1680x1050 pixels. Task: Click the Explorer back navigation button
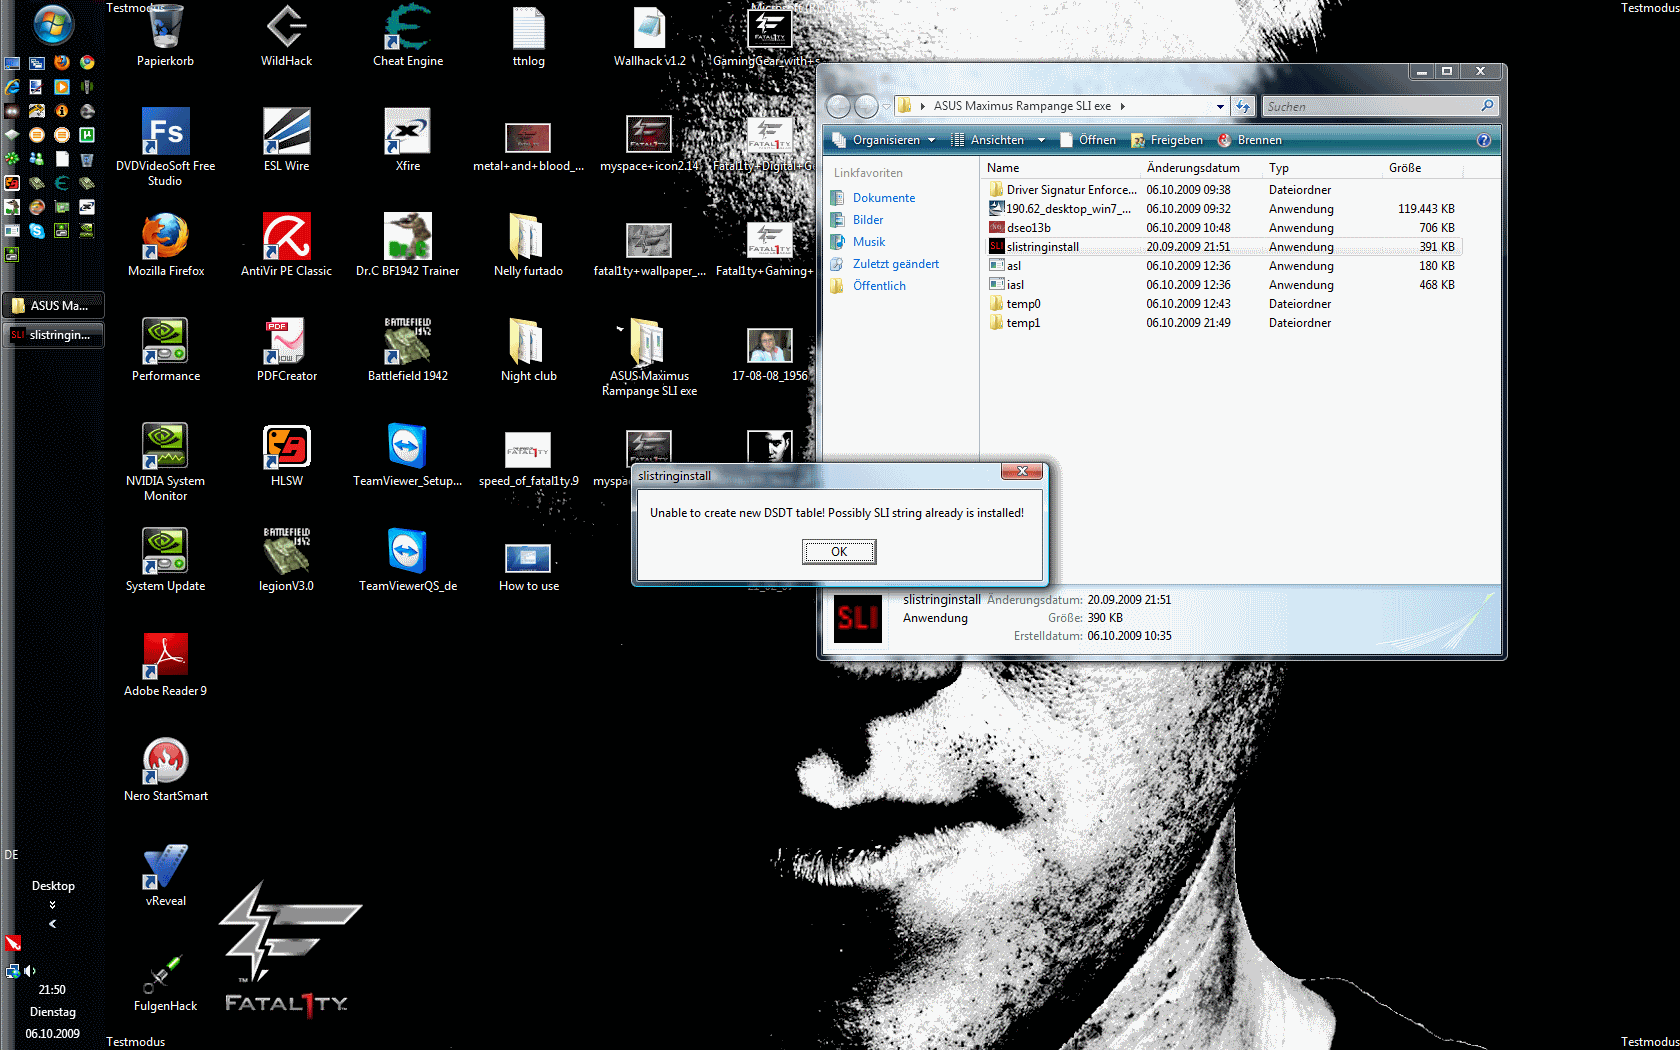click(838, 106)
